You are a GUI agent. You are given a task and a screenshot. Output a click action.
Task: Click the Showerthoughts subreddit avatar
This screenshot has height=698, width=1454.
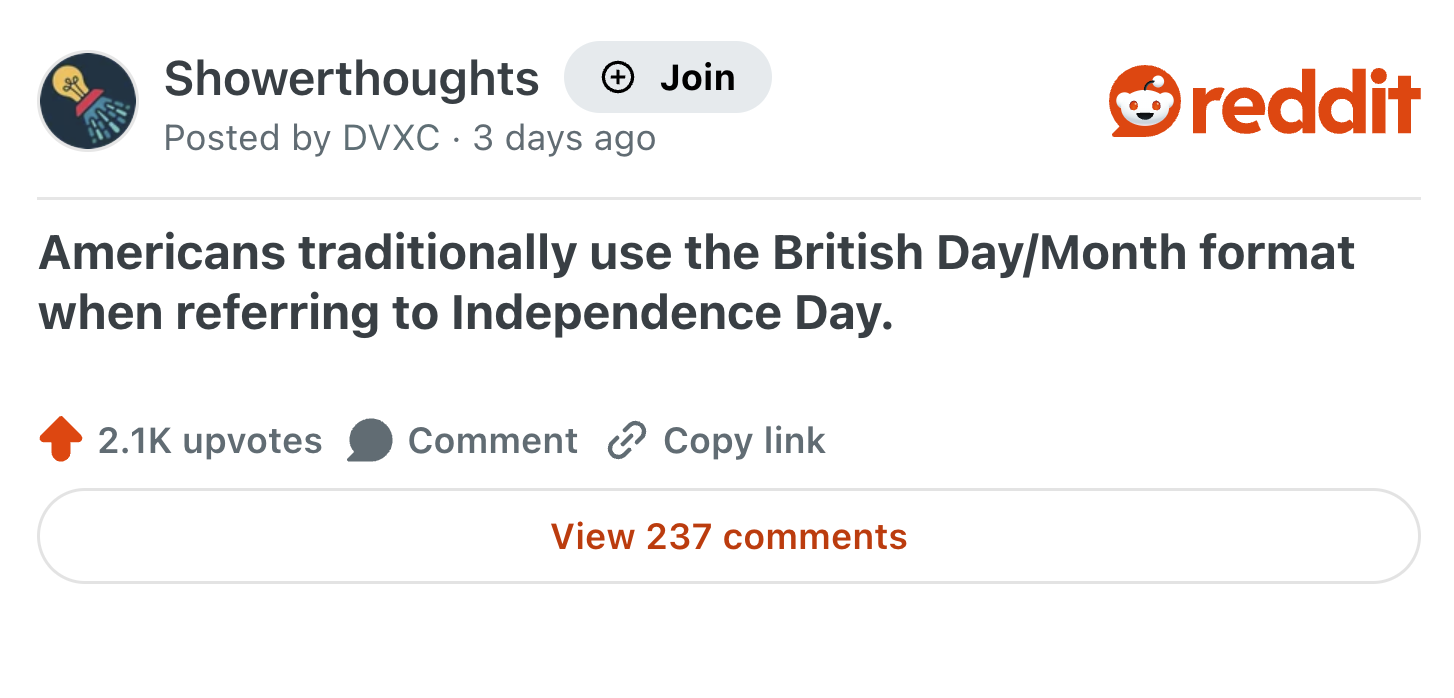point(87,101)
